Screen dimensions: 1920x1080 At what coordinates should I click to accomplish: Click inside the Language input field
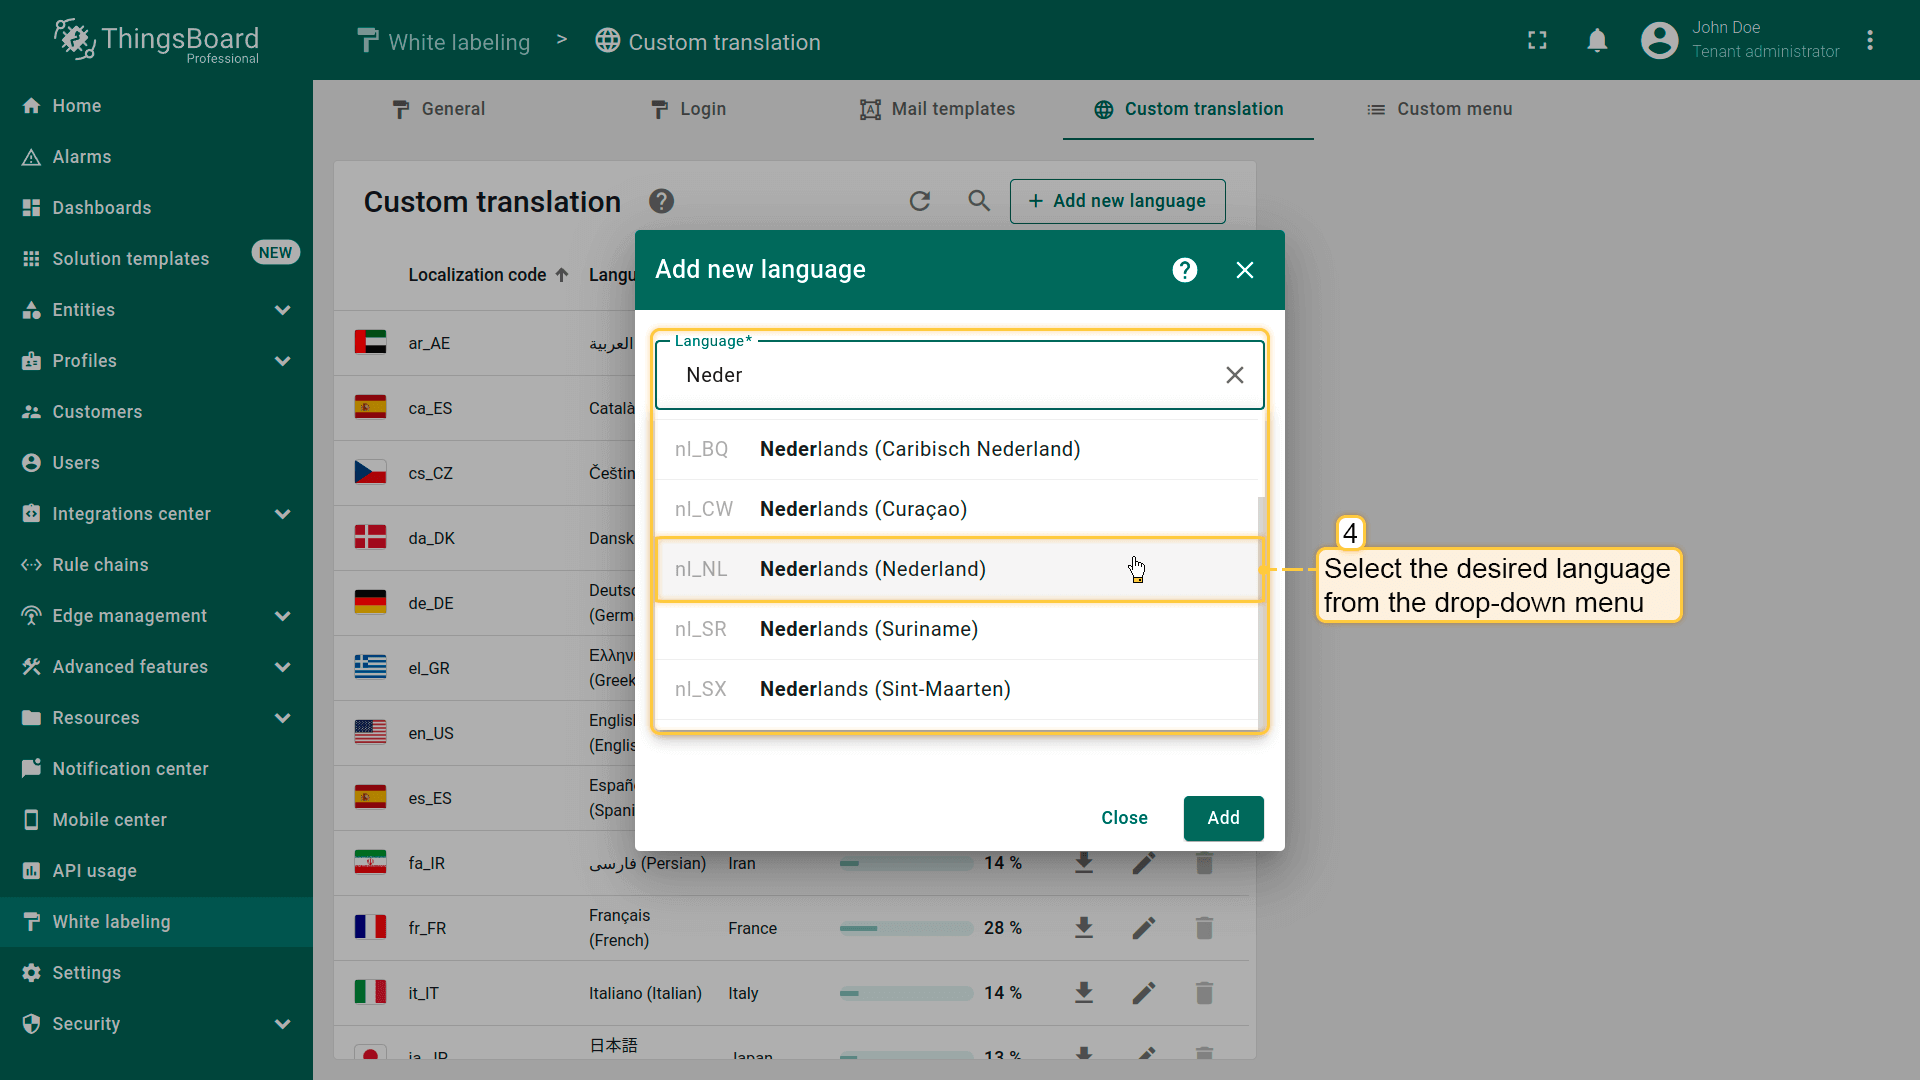click(940, 375)
